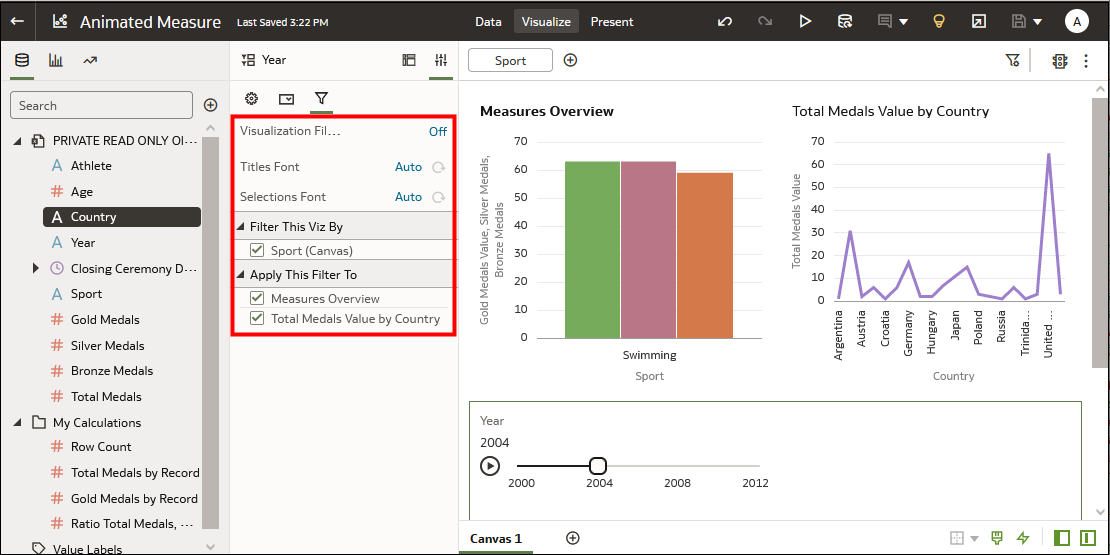Click the preview play icon in header
1110x555 pixels.
[805, 21]
